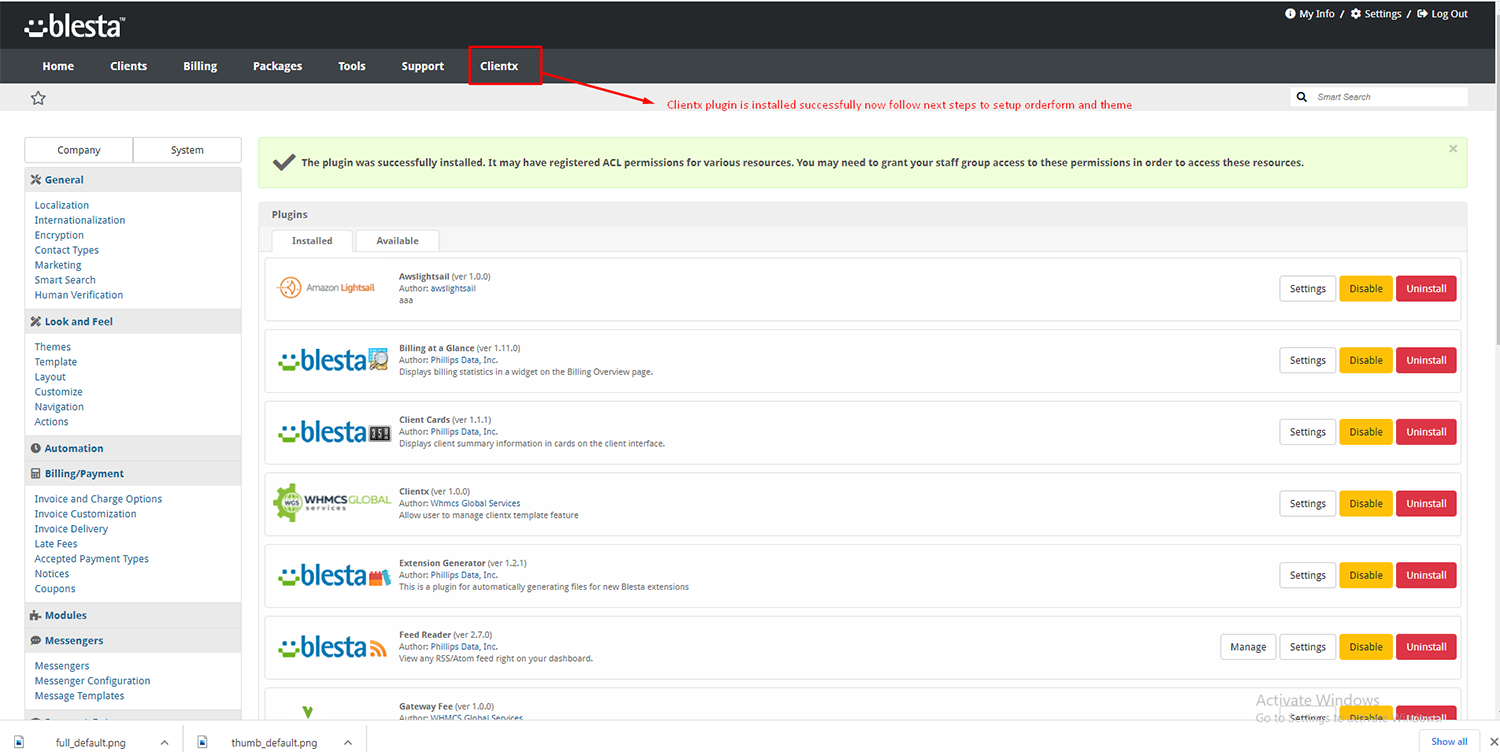This screenshot has height=752, width=1500.
Task: Select the Company settings tab
Action: click(79, 150)
